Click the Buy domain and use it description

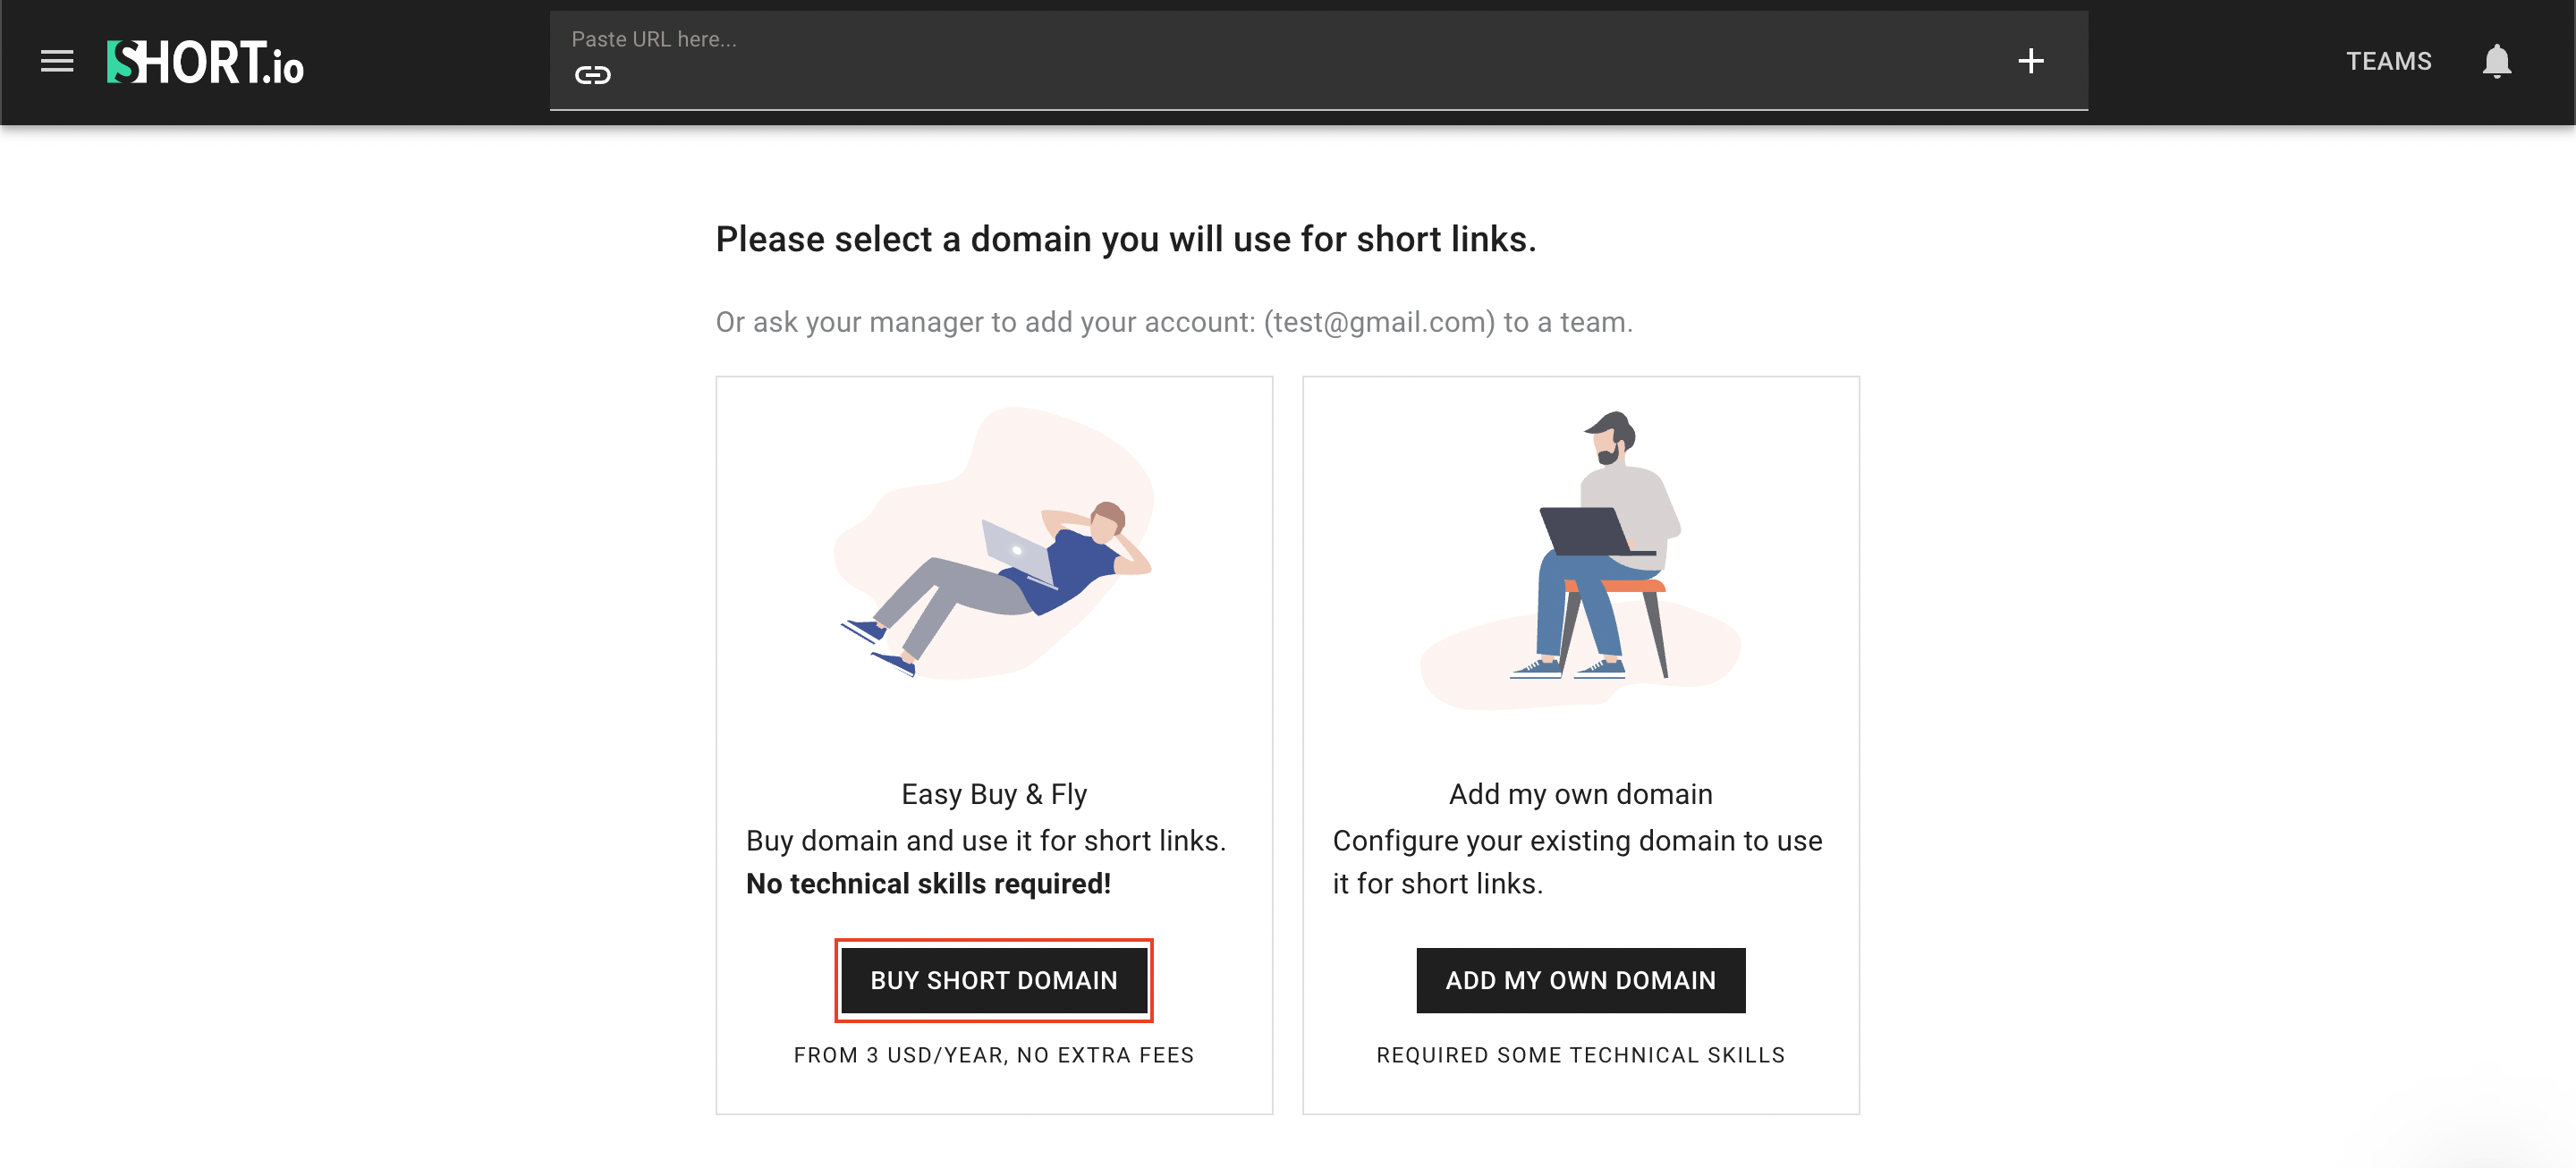985,841
